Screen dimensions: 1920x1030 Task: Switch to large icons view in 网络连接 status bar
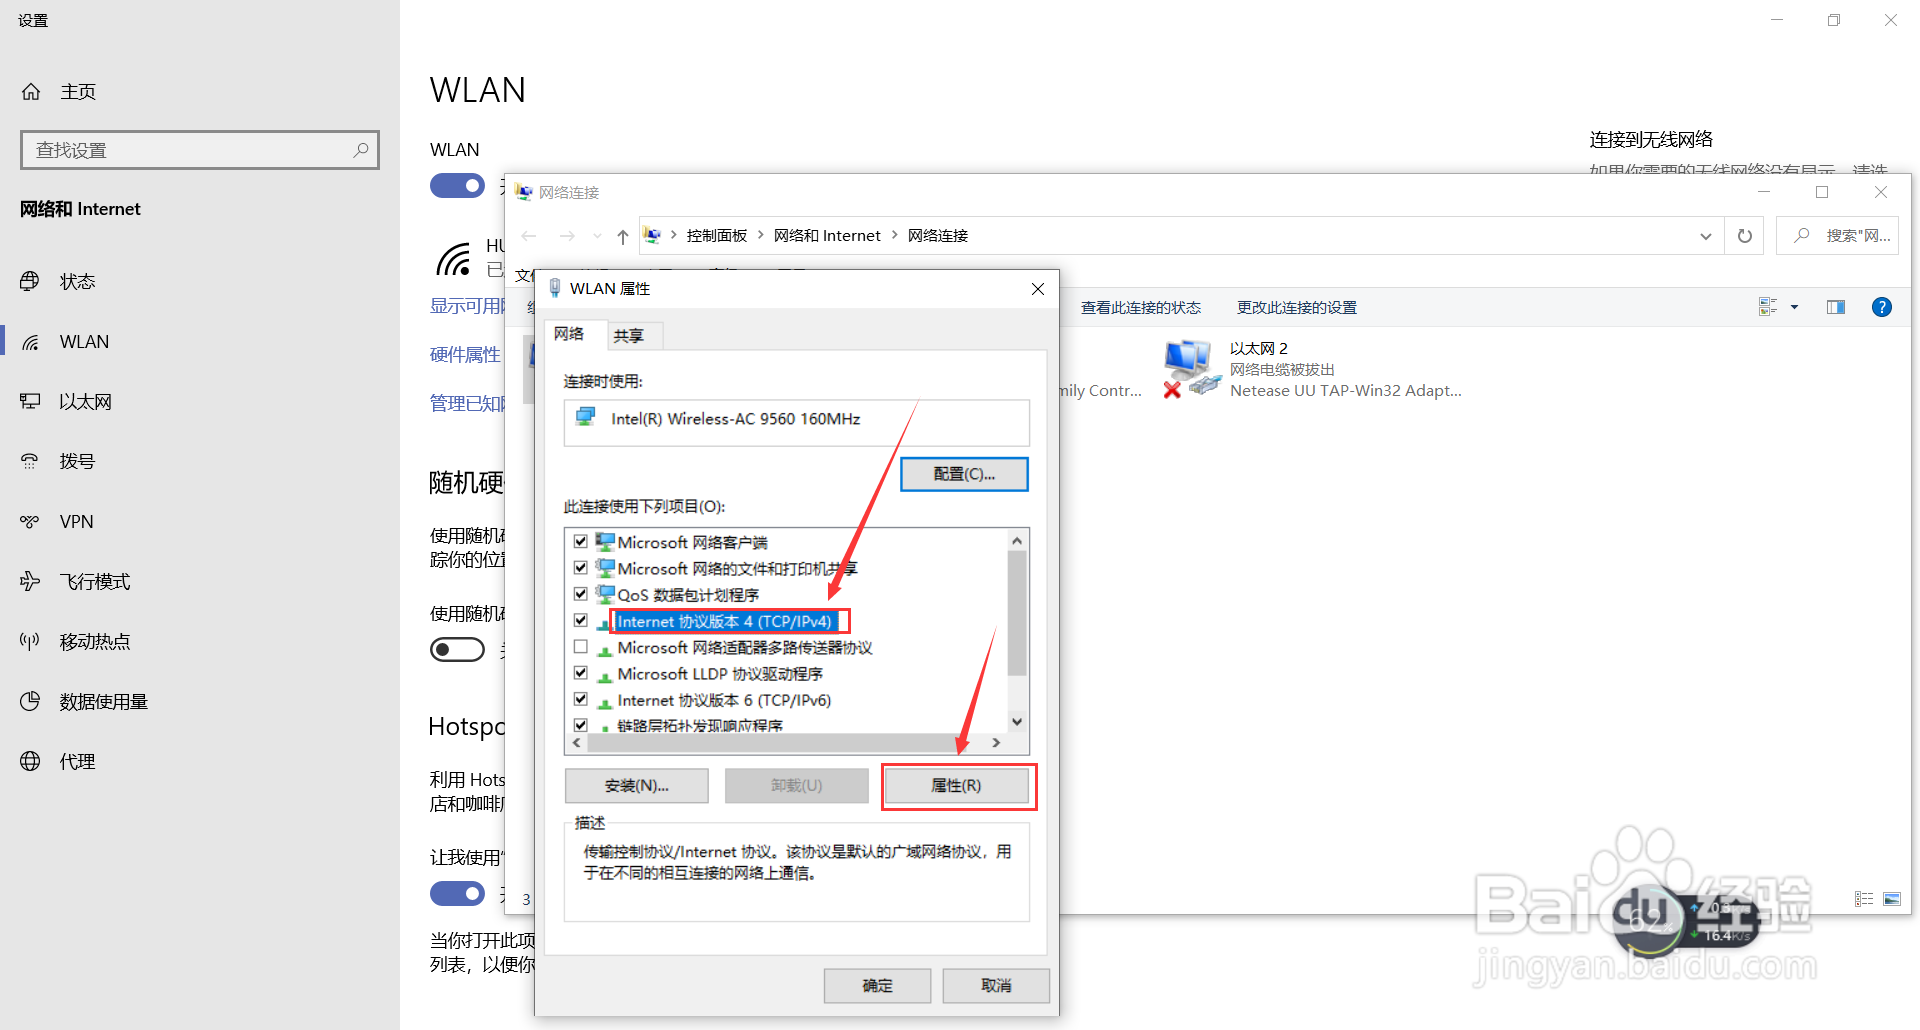[x=1892, y=899]
